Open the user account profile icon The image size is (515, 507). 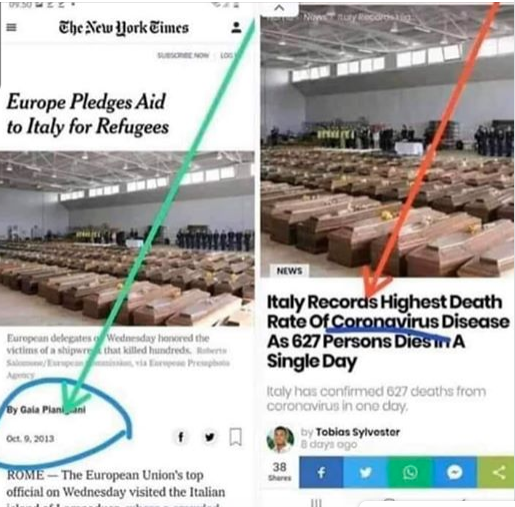pos(236,27)
